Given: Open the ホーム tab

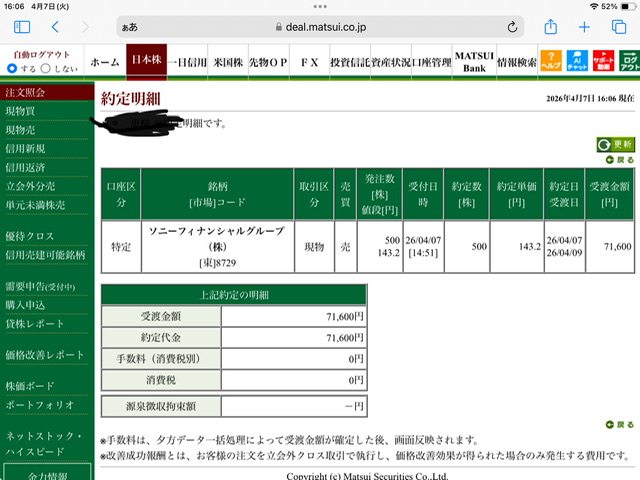Looking at the screenshot, I should [x=105, y=62].
